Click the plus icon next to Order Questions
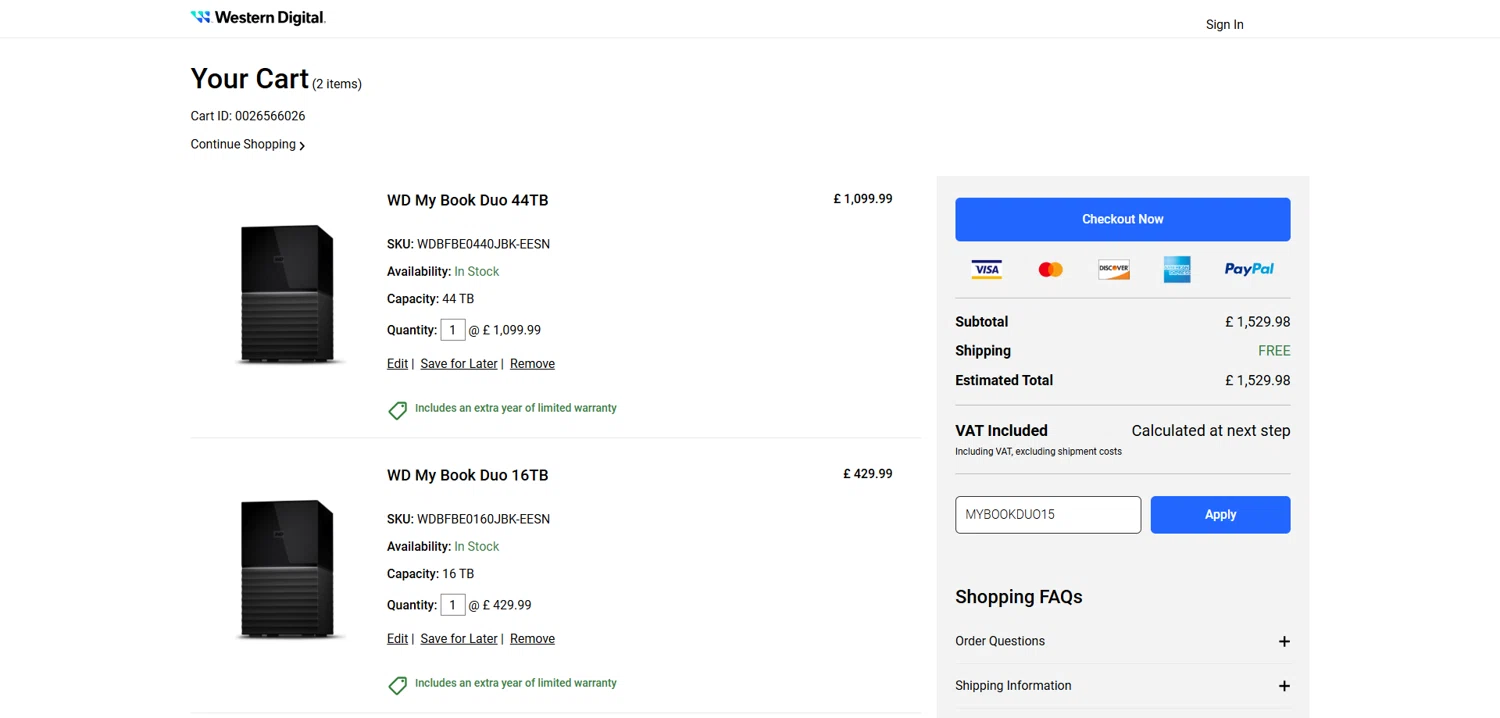The height and width of the screenshot is (718, 1500). (x=1284, y=641)
